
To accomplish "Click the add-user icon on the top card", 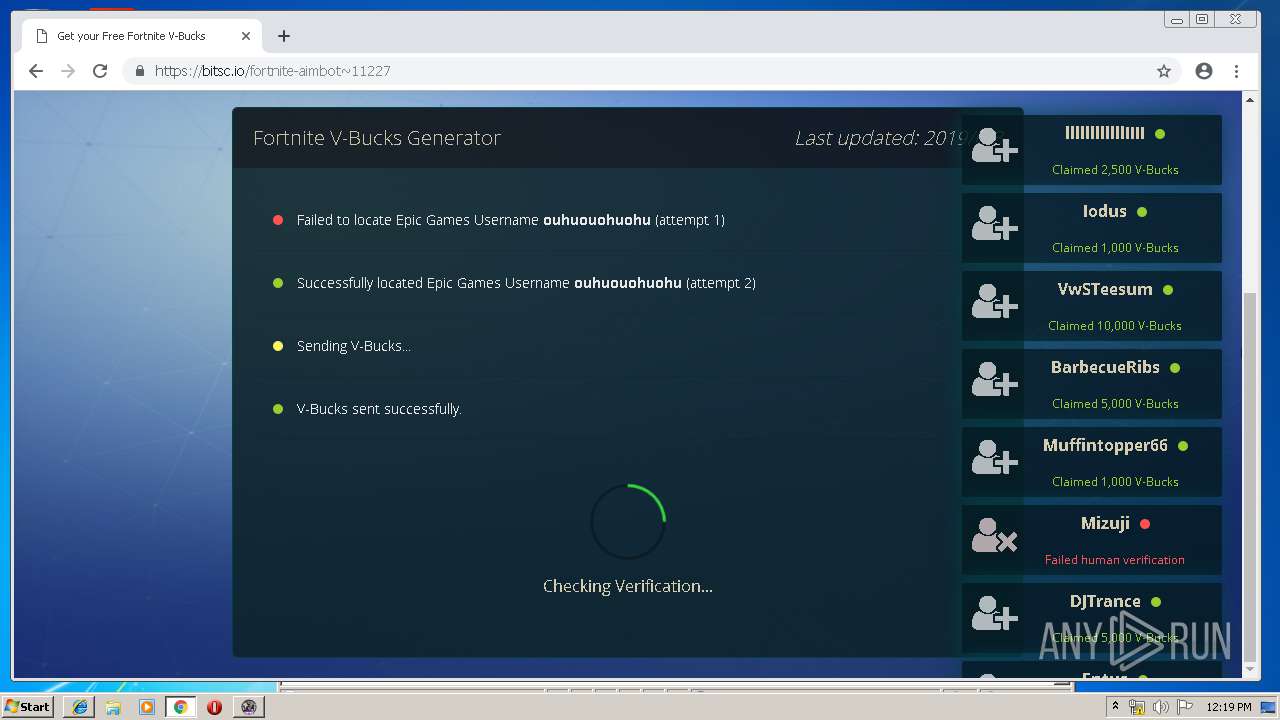I will (x=994, y=148).
